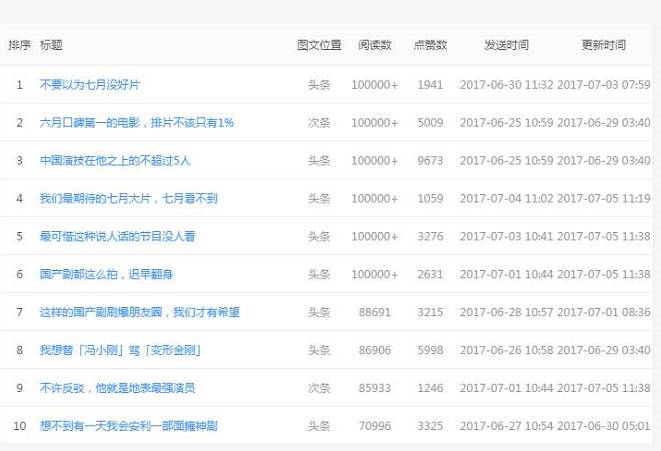Screen dimensions: 661x451
Task: Click update time 2017-07-01 08:36
Action: tap(604, 312)
